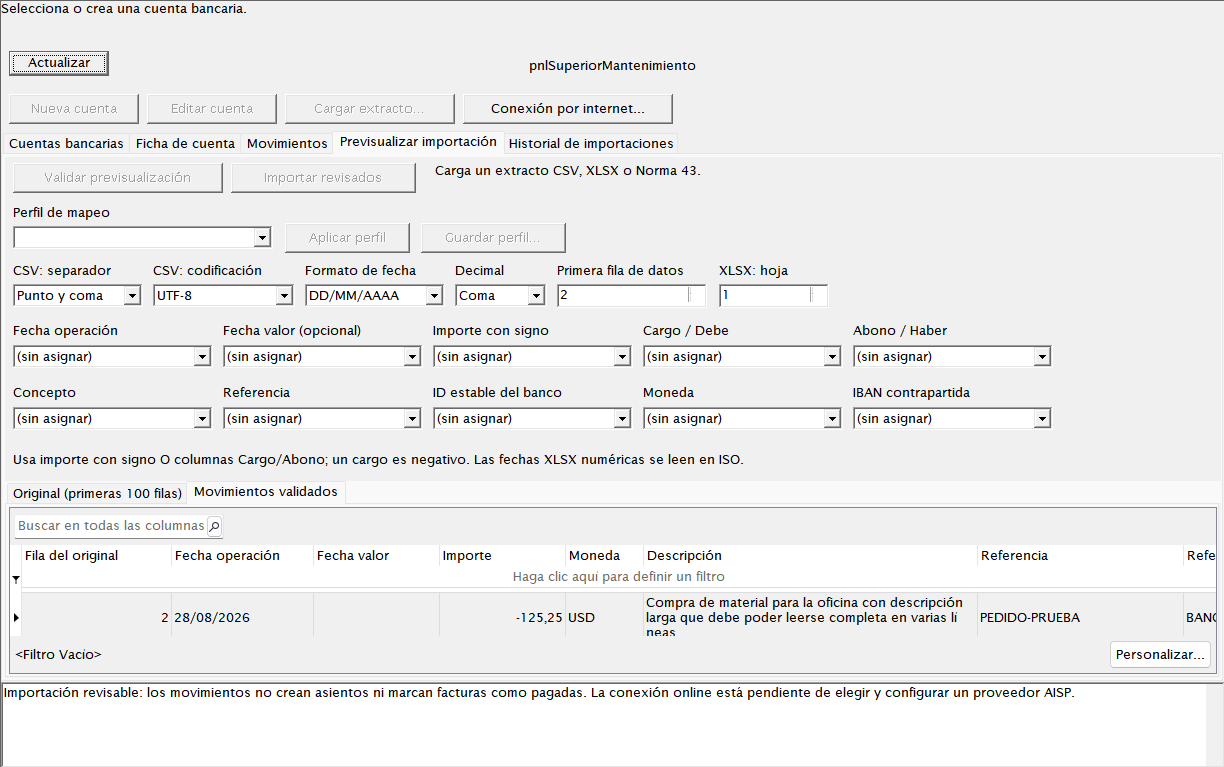This screenshot has width=1224, height=767.
Task: Open the Historial de importaciones tab
Action: (591, 144)
